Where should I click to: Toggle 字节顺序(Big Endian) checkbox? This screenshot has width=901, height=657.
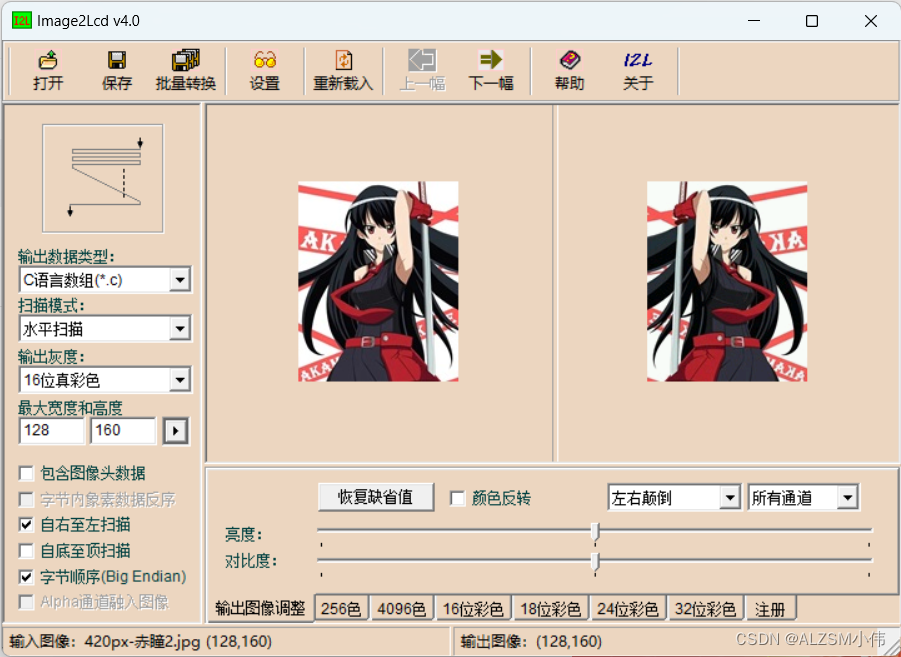tap(26, 576)
